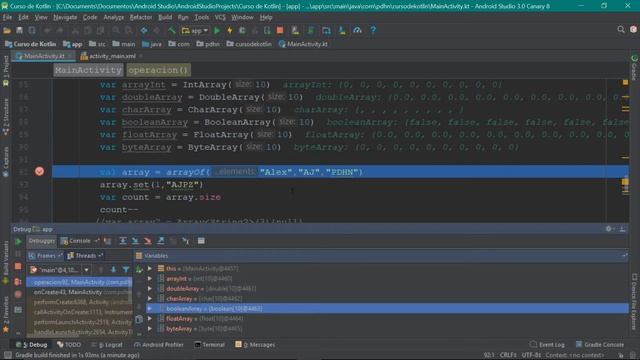Screen dimensions: 640x360
Task: Click the Open folder toolbar icon
Action: (x=7, y=31)
